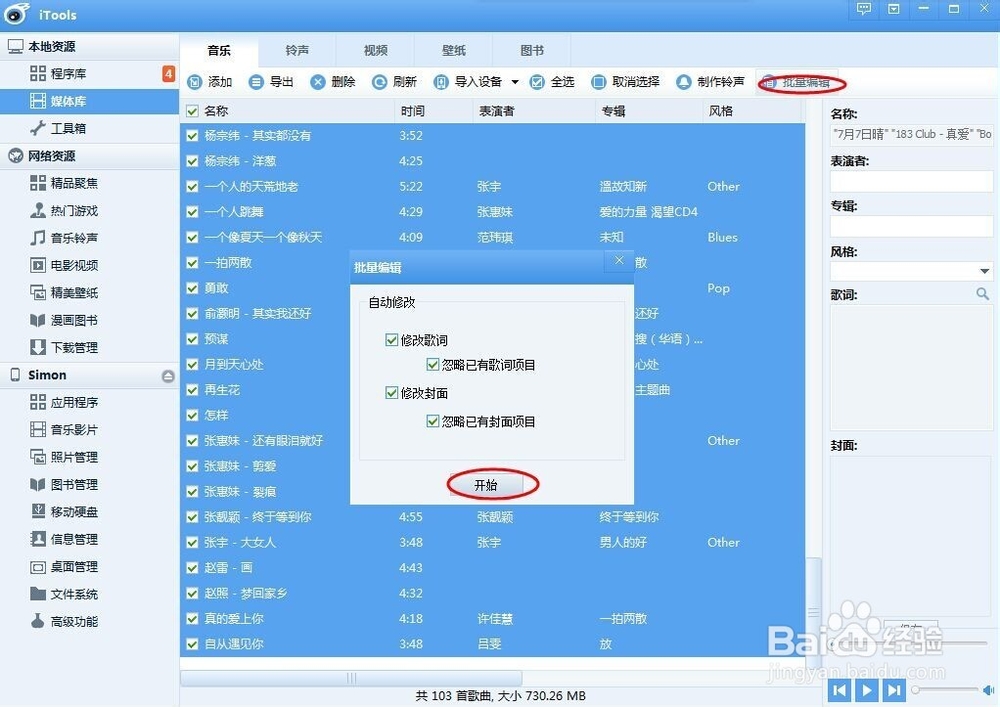Open 精品聚焦 under network resources
1000x707 pixels.
pos(89,184)
